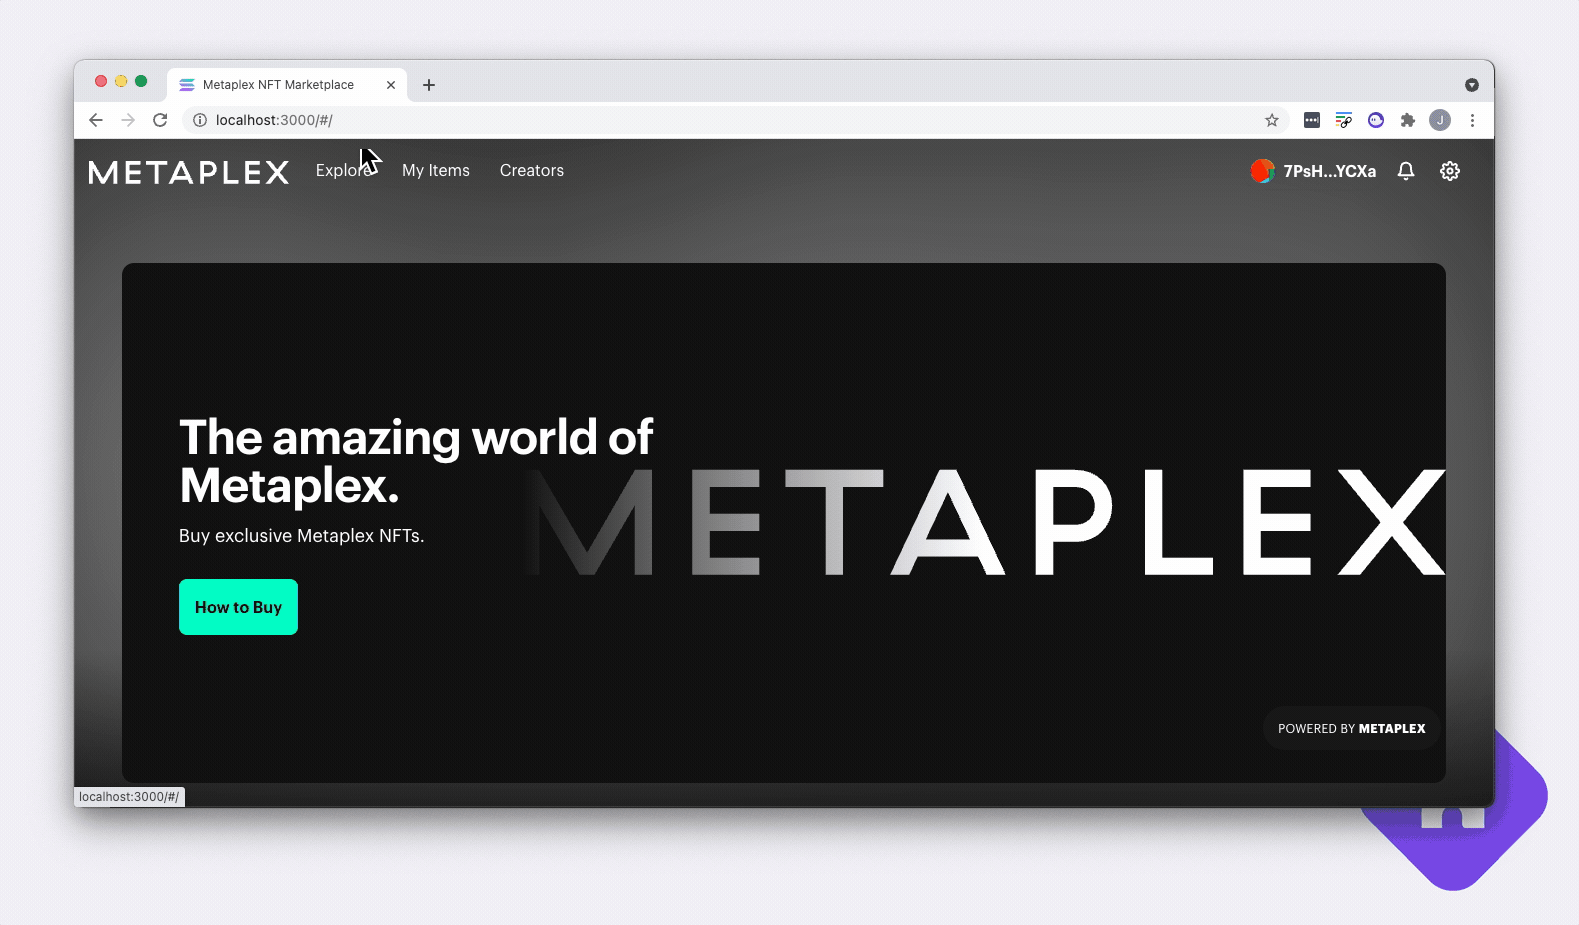
Task: Open the Creators page
Action: click(x=532, y=171)
